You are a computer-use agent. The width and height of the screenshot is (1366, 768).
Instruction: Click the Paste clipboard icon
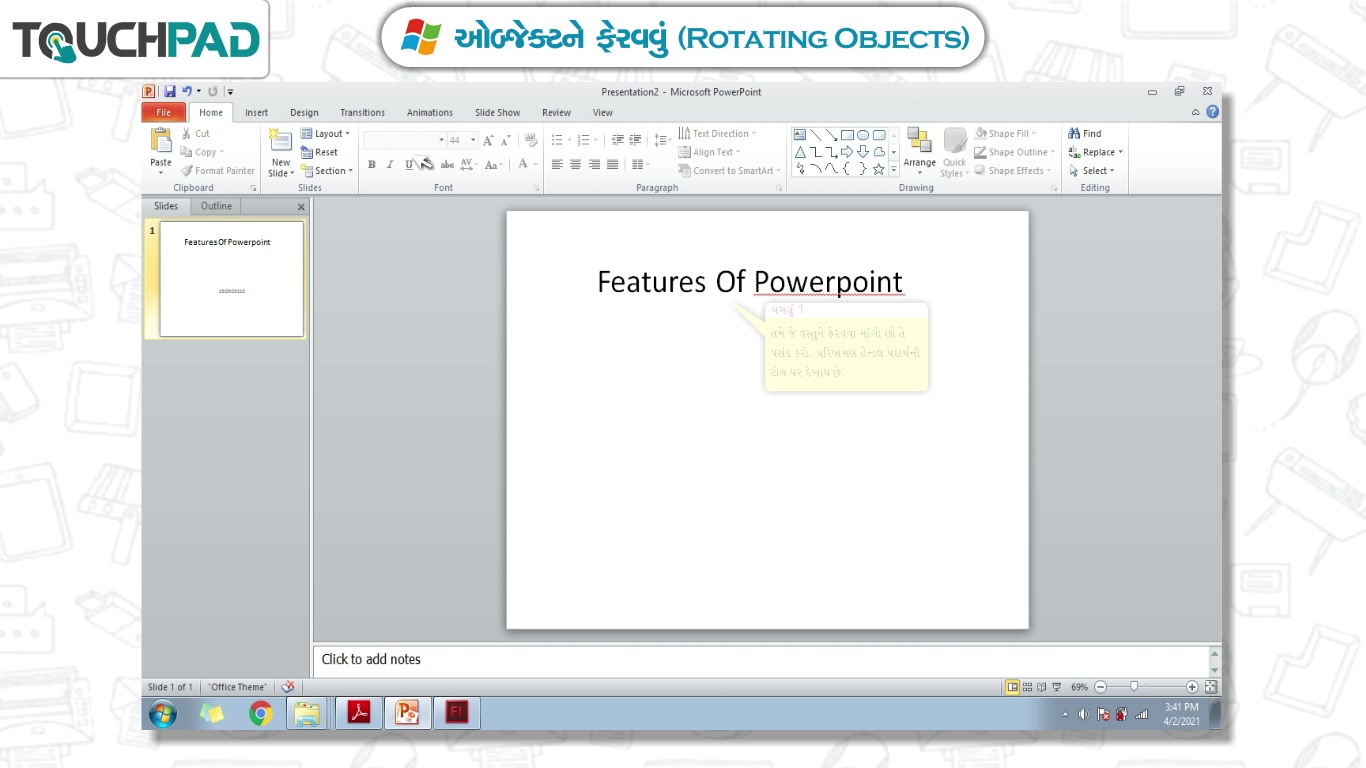coord(161,141)
